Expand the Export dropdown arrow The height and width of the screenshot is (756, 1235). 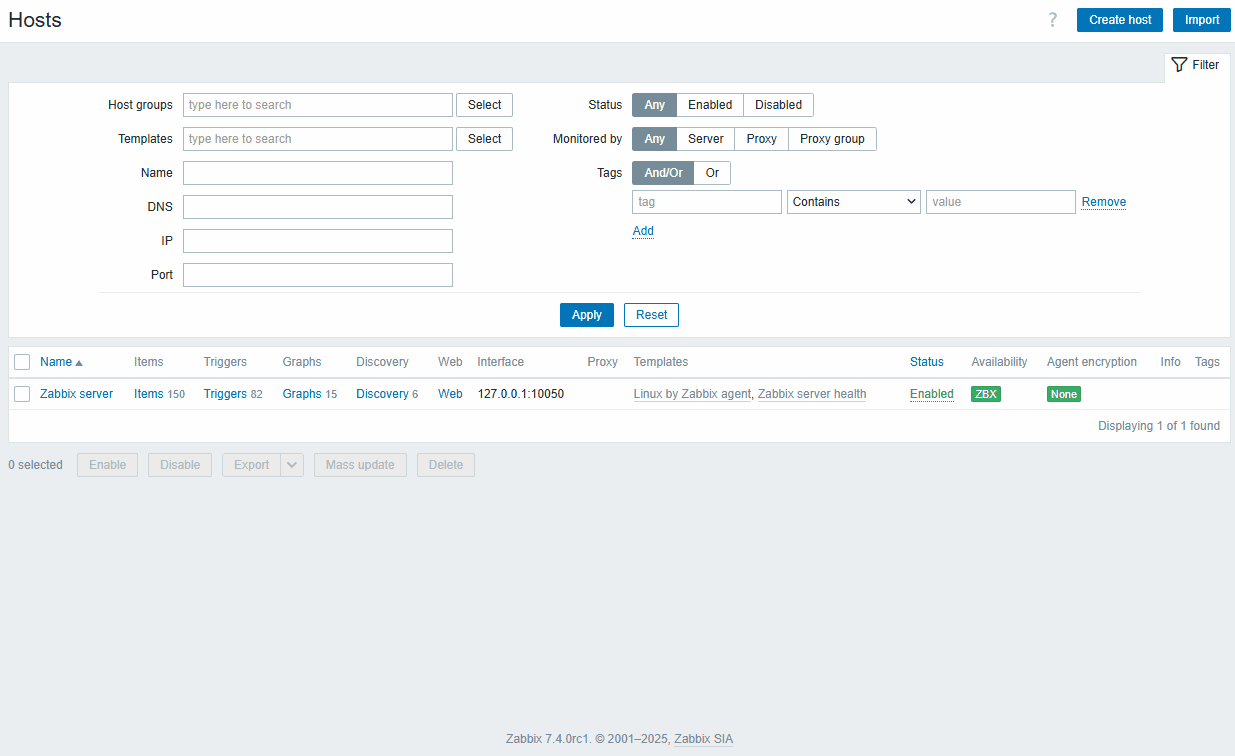coord(292,465)
